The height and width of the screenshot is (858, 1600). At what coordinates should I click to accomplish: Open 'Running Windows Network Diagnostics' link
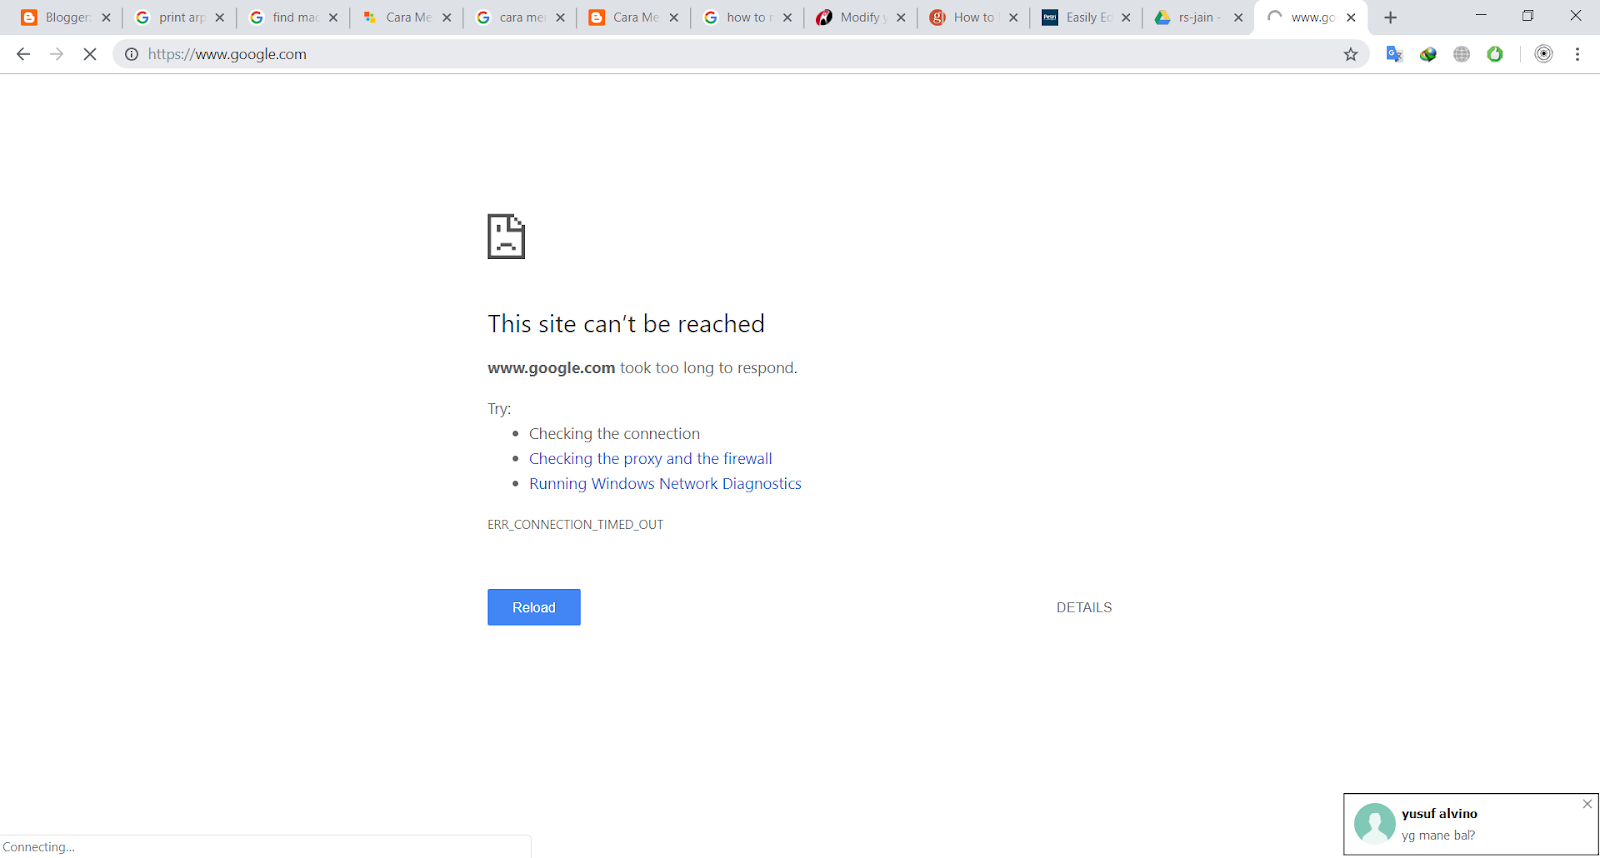[665, 483]
